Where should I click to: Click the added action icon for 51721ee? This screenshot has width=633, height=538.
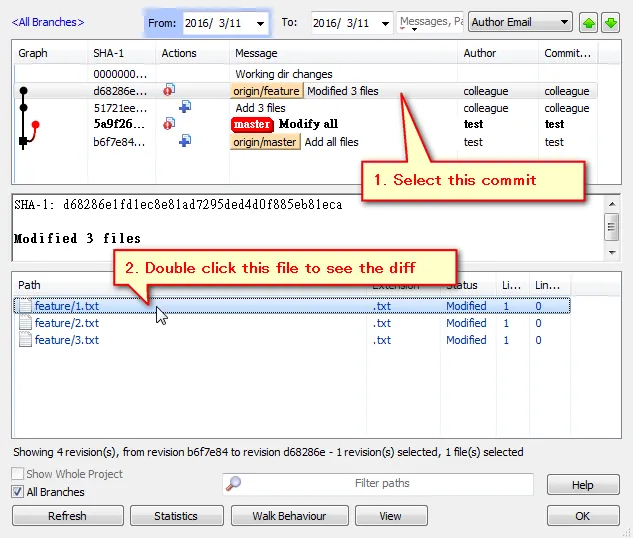185,107
